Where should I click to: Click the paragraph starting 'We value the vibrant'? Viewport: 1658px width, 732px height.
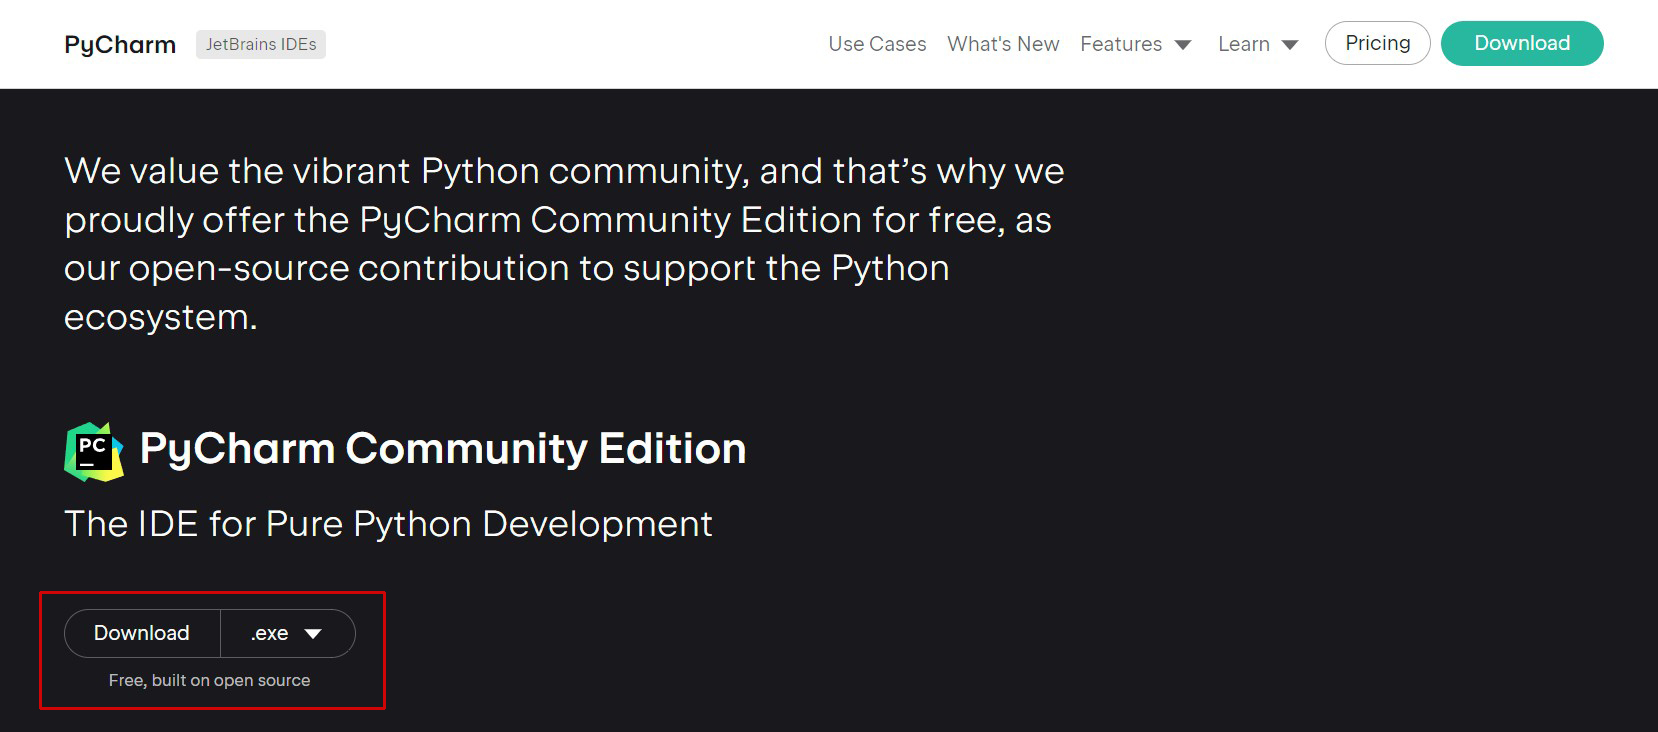[x=564, y=171]
